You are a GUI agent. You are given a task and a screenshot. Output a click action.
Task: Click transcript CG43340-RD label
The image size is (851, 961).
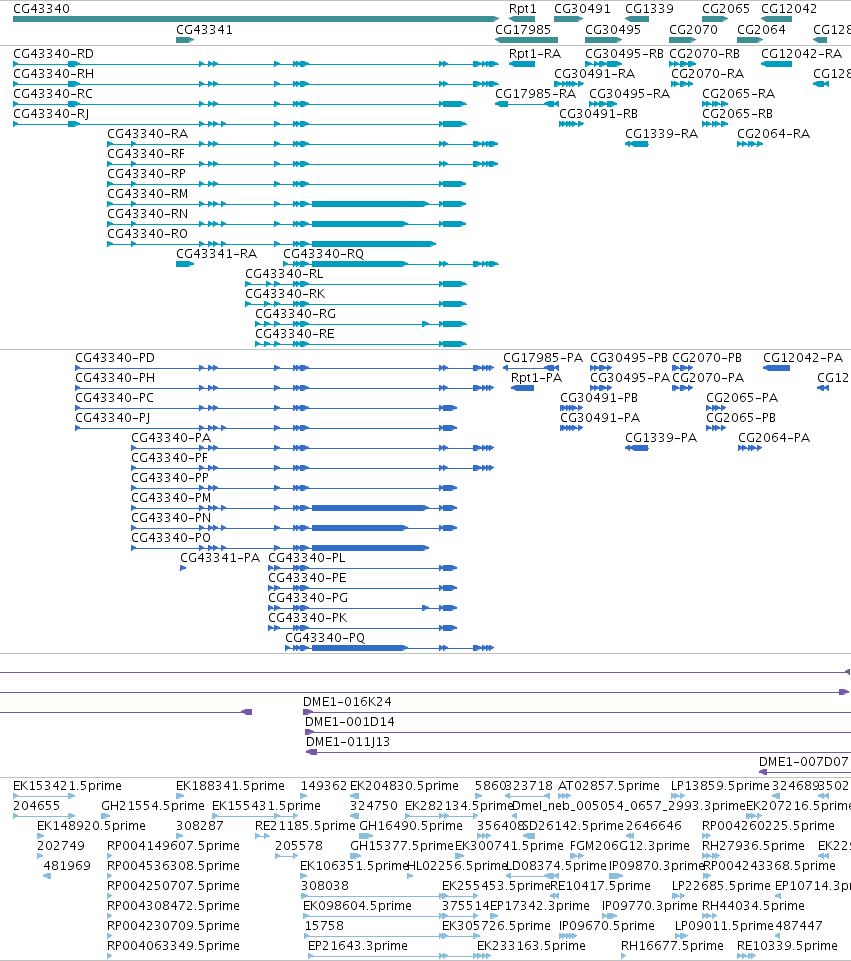(x=53, y=54)
